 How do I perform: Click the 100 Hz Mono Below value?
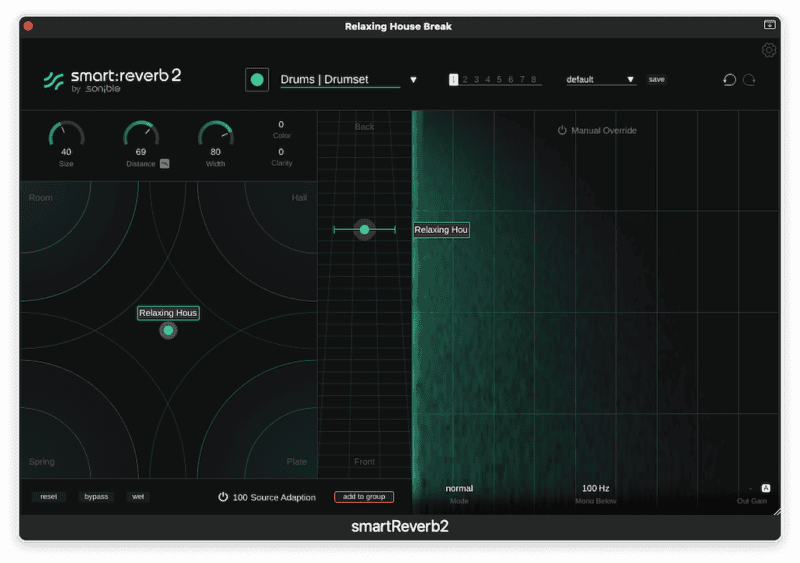[x=595, y=488]
